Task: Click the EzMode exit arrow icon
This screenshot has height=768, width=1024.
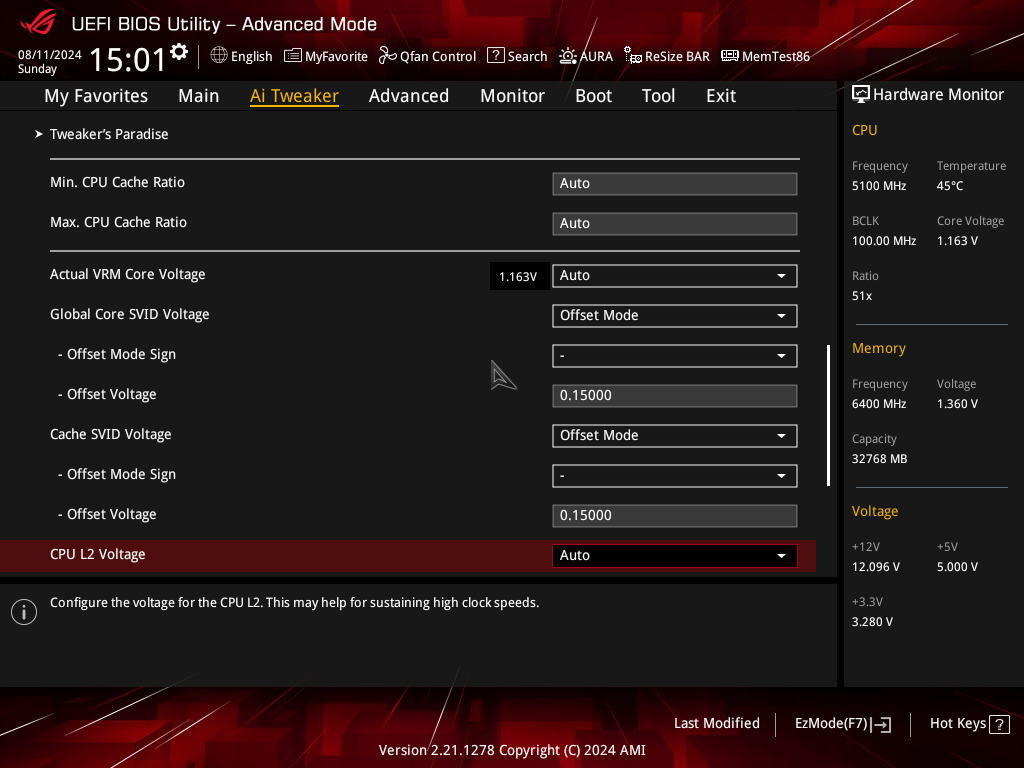Action: point(882,724)
